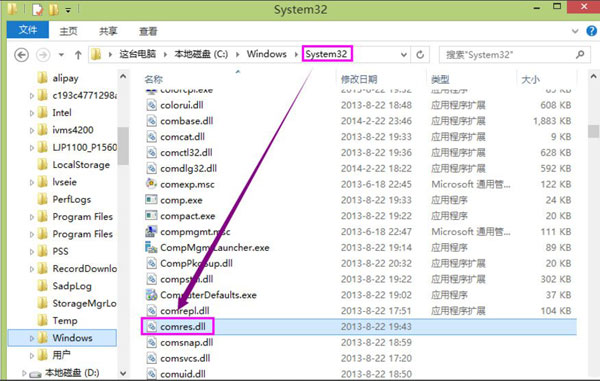Click the combase.dll file icon
Image resolution: width=600 pixels, height=381 pixels.
pyautogui.click(x=152, y=121)
